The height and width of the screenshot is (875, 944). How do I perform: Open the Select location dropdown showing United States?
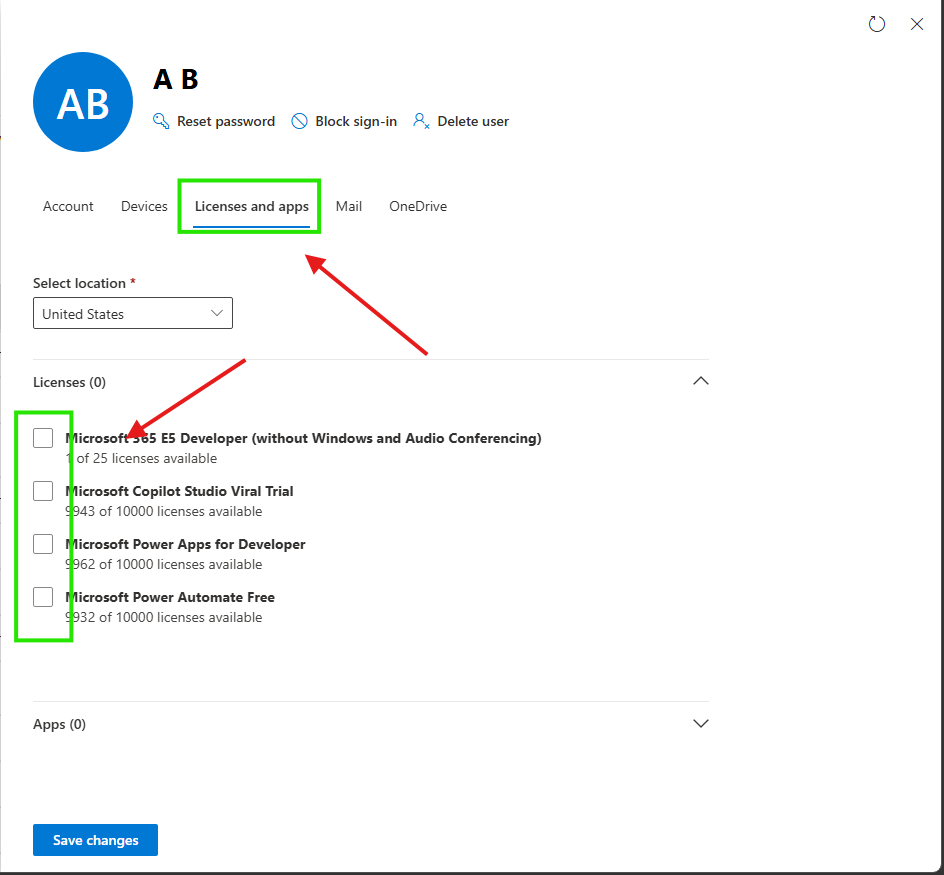[133, 313]
